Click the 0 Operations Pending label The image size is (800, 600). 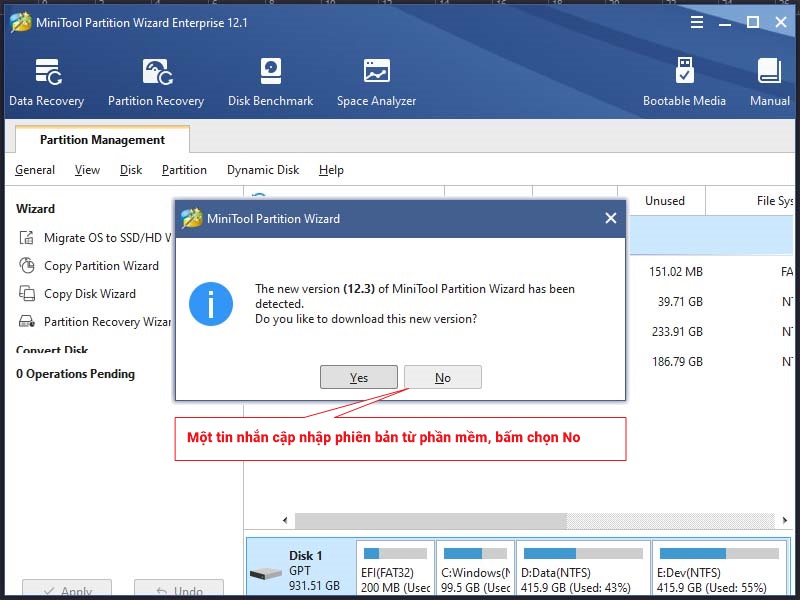[x=76, y=374]
